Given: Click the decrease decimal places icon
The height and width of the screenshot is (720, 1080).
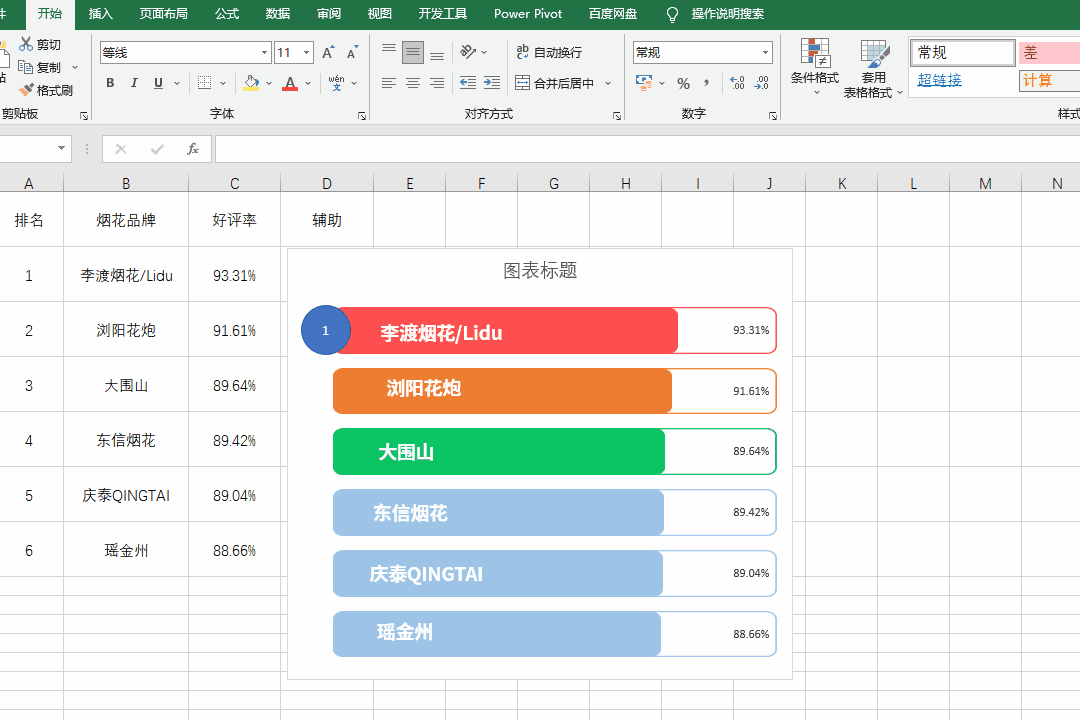Looking at the screenshot, I should (761, 83).
